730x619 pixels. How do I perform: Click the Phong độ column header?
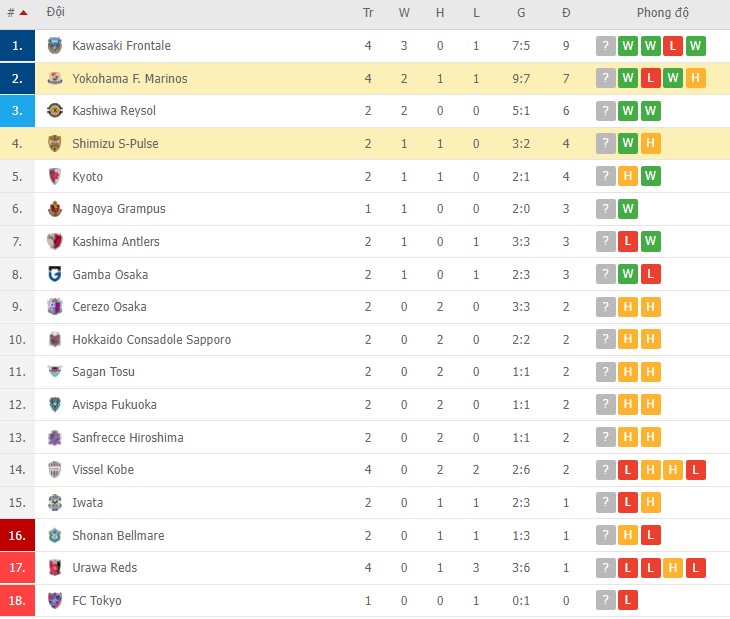[x=663, y=13]
